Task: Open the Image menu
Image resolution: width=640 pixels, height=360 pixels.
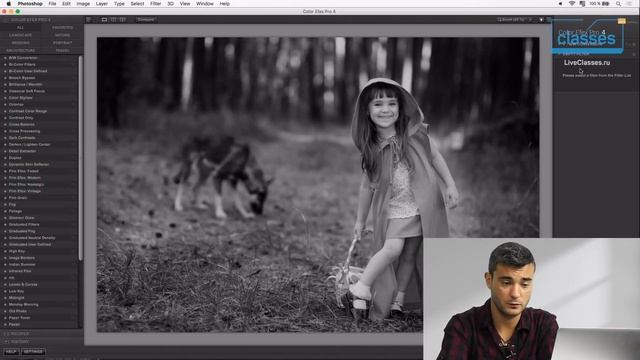Action: (x=83, y=4)
